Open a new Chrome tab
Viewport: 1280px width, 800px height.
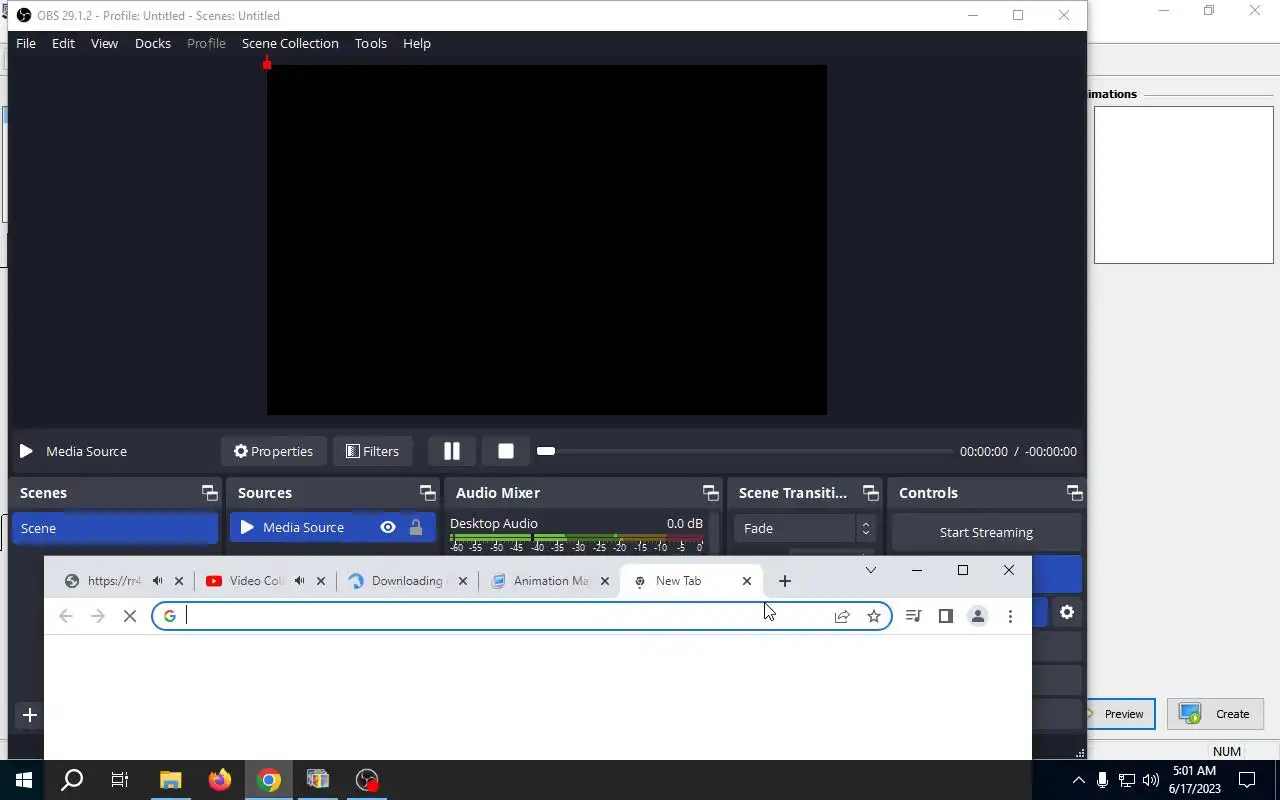(x=785, y=581)
